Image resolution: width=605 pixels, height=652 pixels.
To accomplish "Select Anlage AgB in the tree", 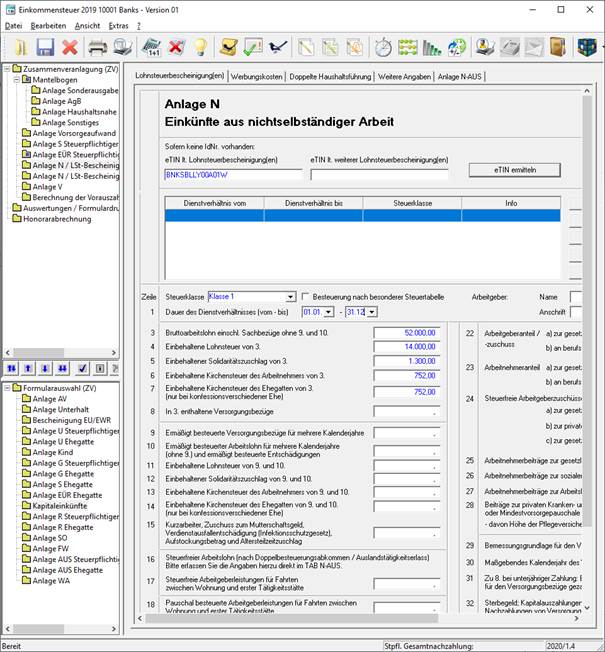I will click(x=61, y=101).
